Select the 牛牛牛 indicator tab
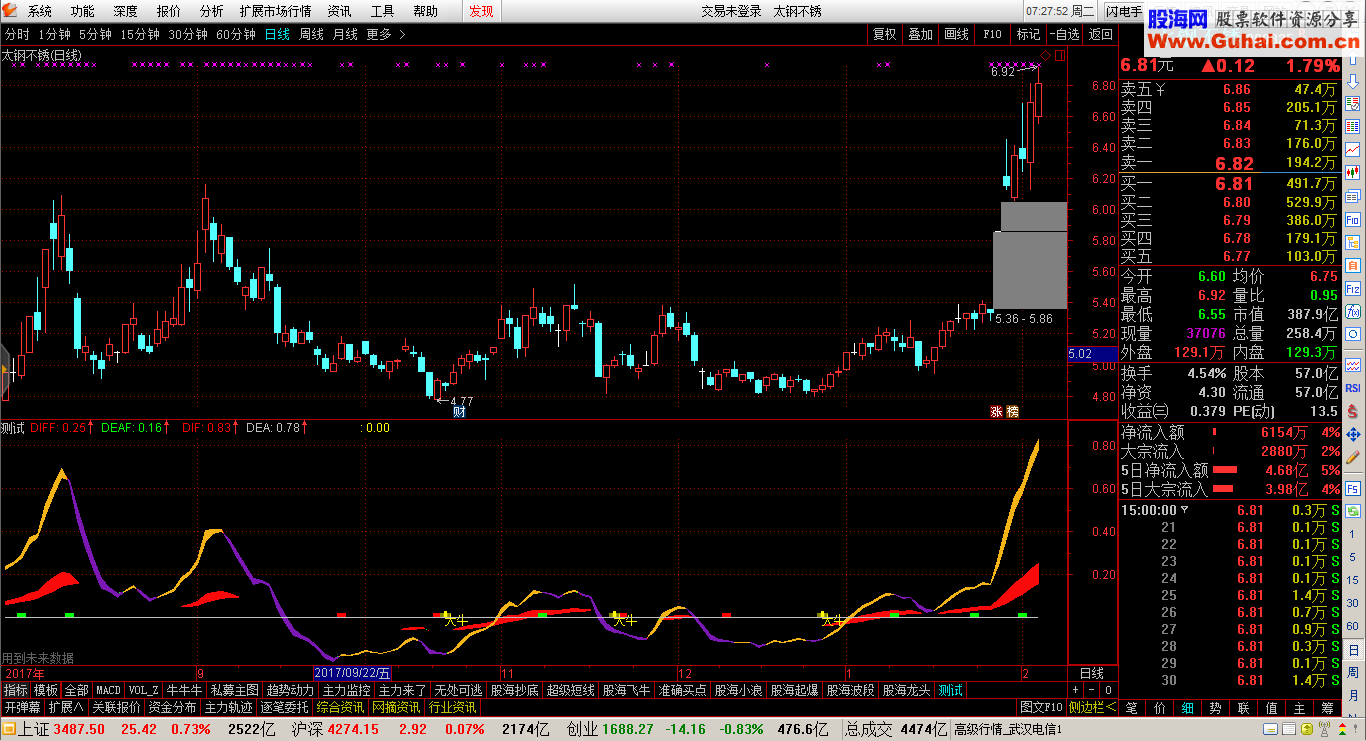1366x741 pixels. 185,690
